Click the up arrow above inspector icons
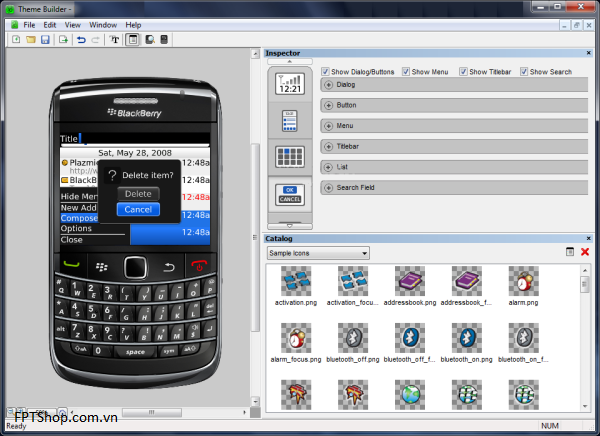Image resolution: width=600 pixels, height=436 pixels. (290, 62)
